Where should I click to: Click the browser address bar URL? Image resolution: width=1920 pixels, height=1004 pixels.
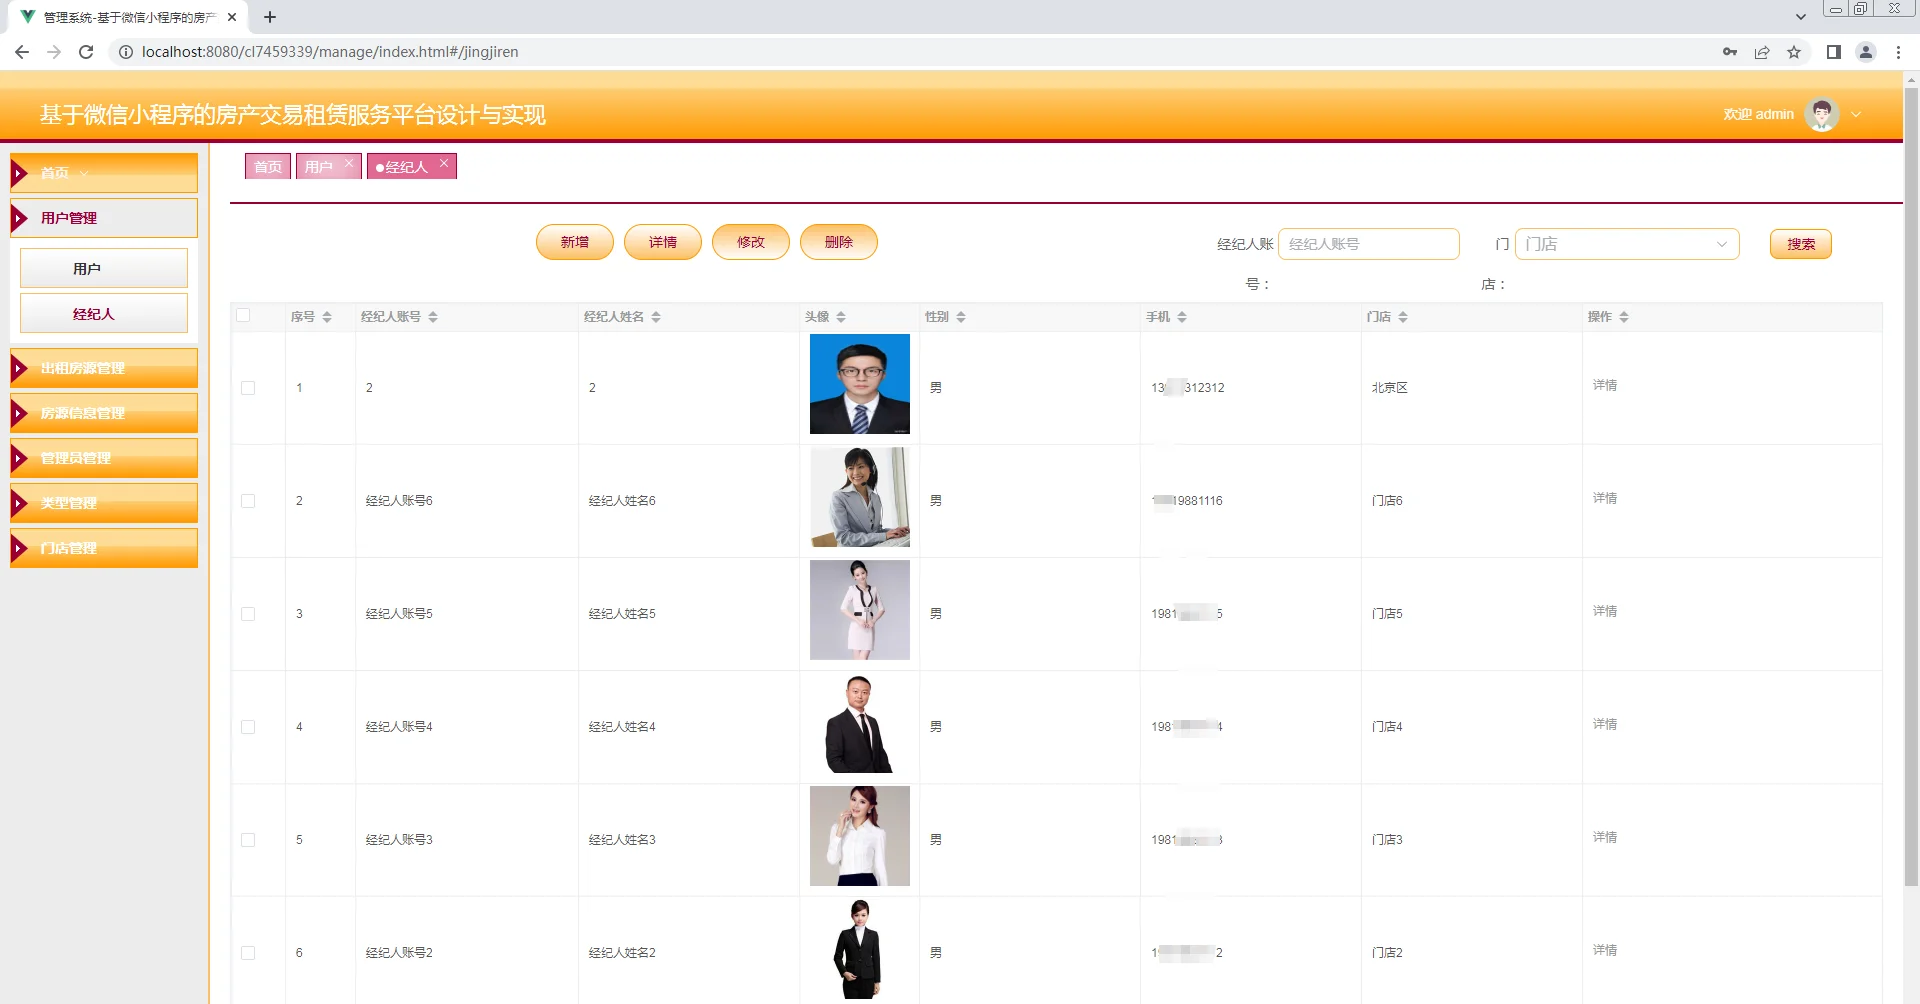coord(330,52)
